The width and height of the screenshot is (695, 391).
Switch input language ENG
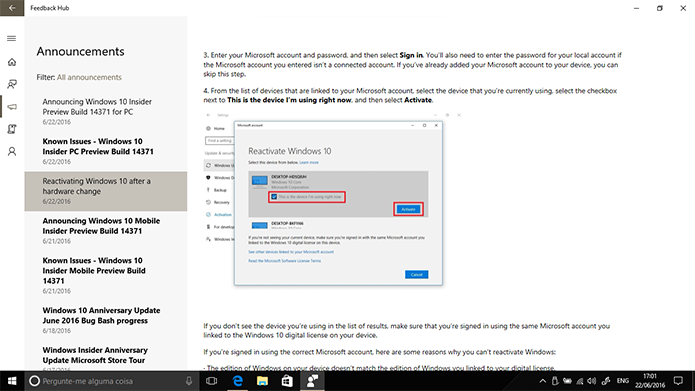[x=623, y=381]
